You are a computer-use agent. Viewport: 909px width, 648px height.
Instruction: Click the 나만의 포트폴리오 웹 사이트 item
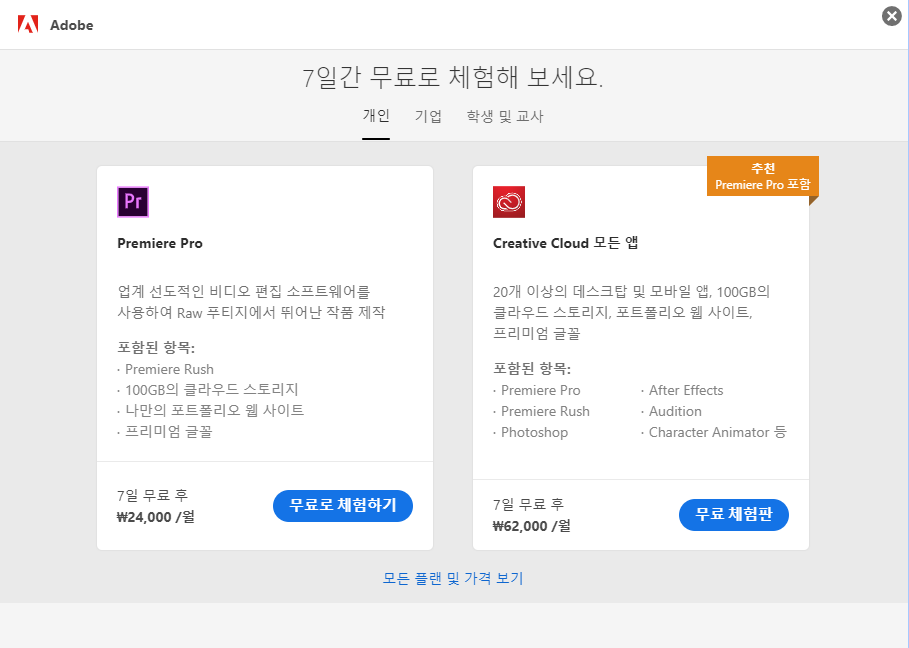pyautogui.click(x=214, y=410)
